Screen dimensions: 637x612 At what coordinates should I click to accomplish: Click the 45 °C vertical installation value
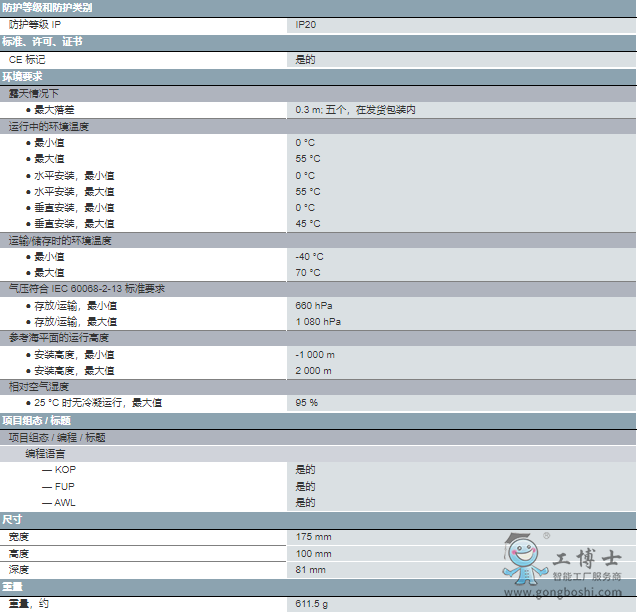(308, 224)
